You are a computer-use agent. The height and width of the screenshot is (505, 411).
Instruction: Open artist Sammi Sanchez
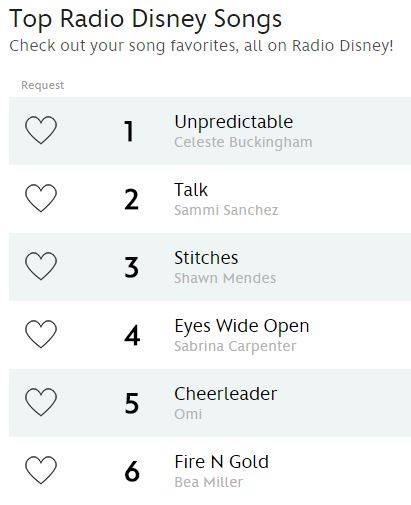[x=226, y=210]
